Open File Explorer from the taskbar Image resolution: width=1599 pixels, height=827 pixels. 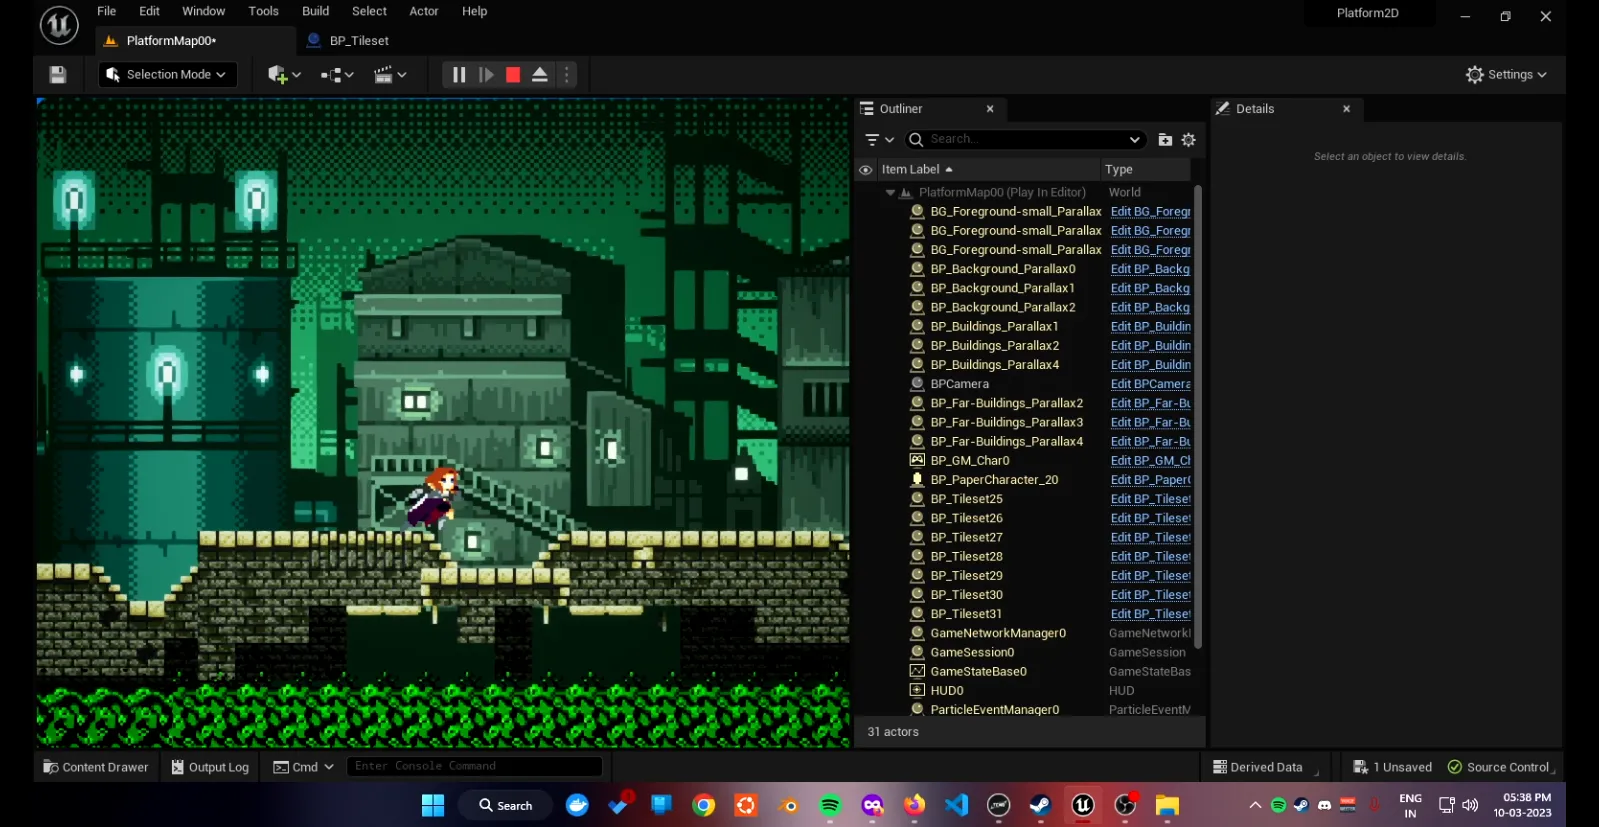[1167, 806]
